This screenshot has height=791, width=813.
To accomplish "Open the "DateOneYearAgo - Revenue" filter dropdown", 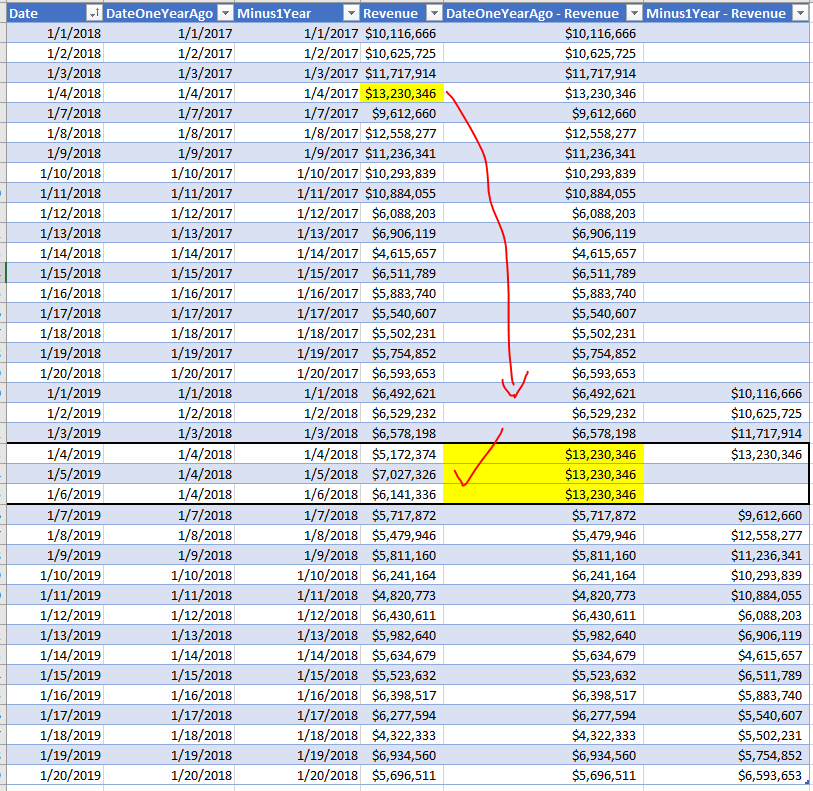I will point(634,13).
